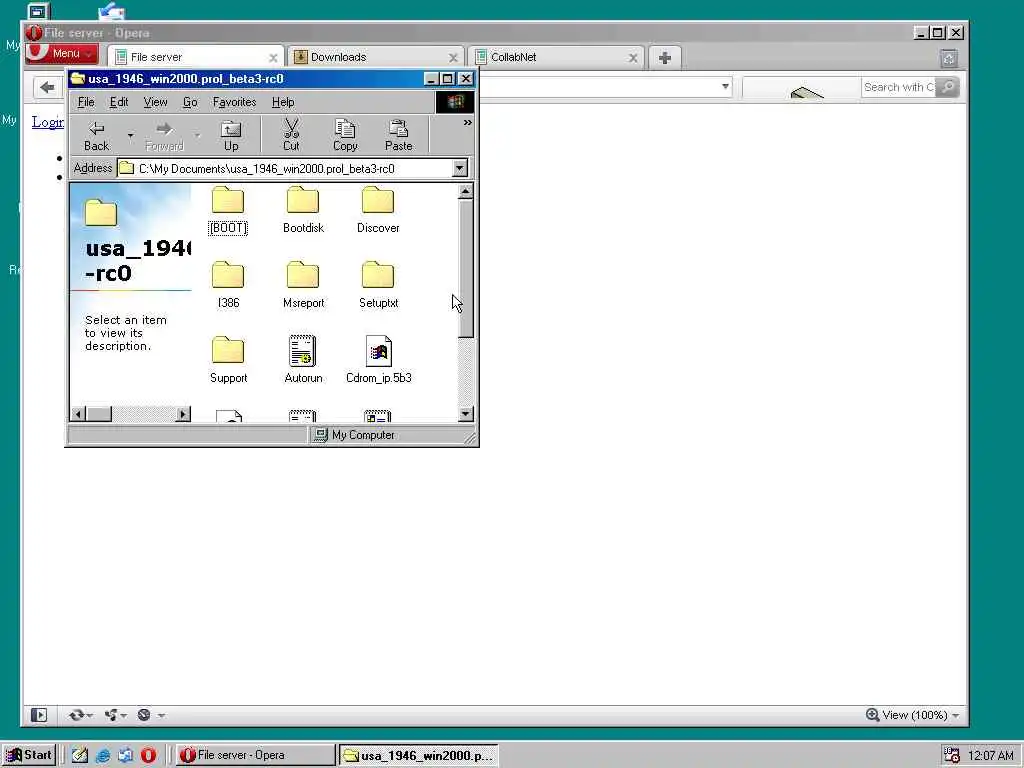Open the Go menu in Explorer
The width and height of the screenshot is (1024, 768).
[x=190, y=102]
